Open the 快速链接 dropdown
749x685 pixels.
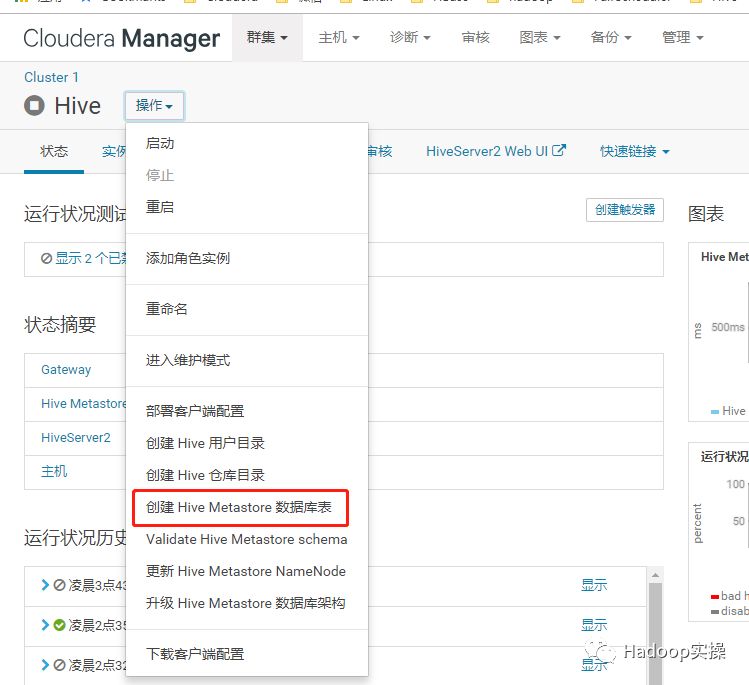[635, 151]
